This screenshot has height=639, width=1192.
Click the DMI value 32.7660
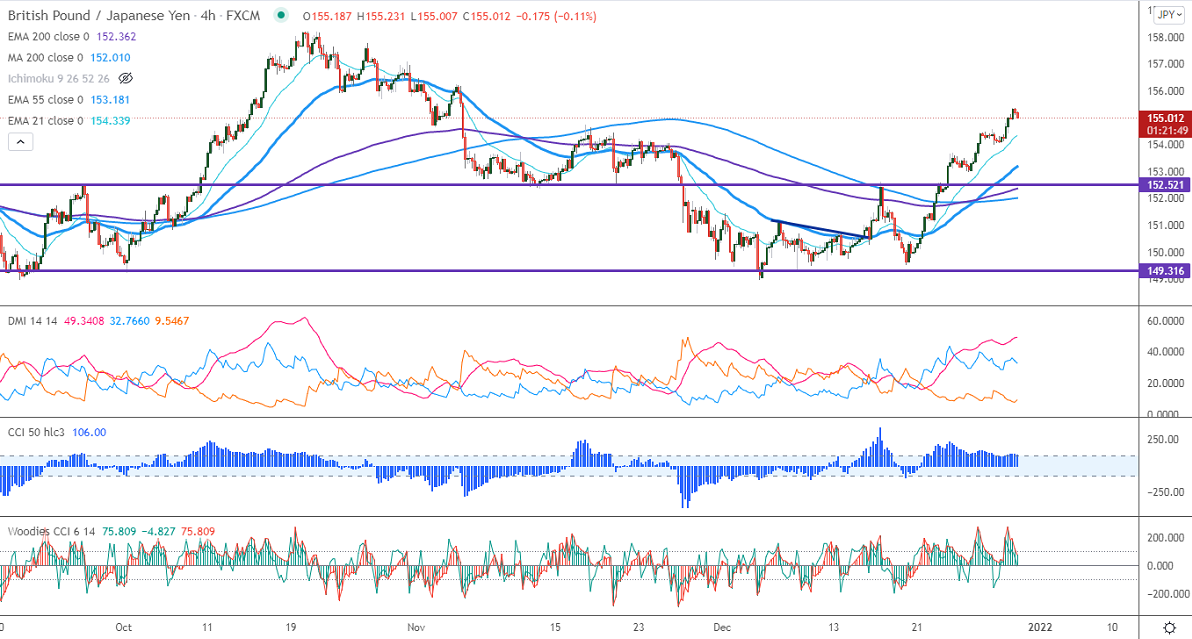pos(129,321)
